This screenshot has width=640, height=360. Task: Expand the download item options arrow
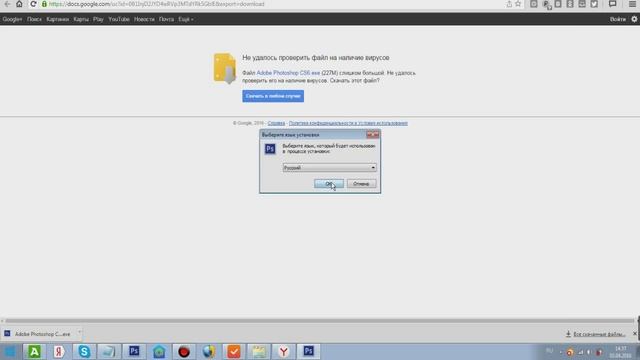tap(79, 332)
